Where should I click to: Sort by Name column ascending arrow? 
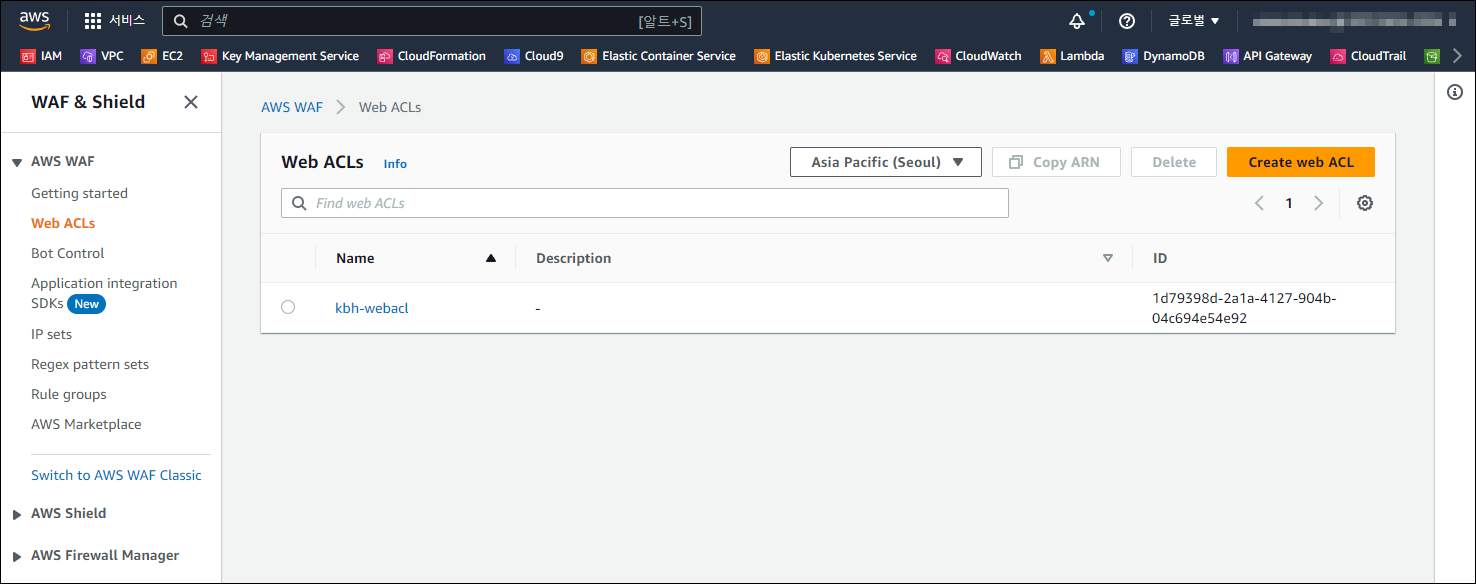(x=490, y=258)
